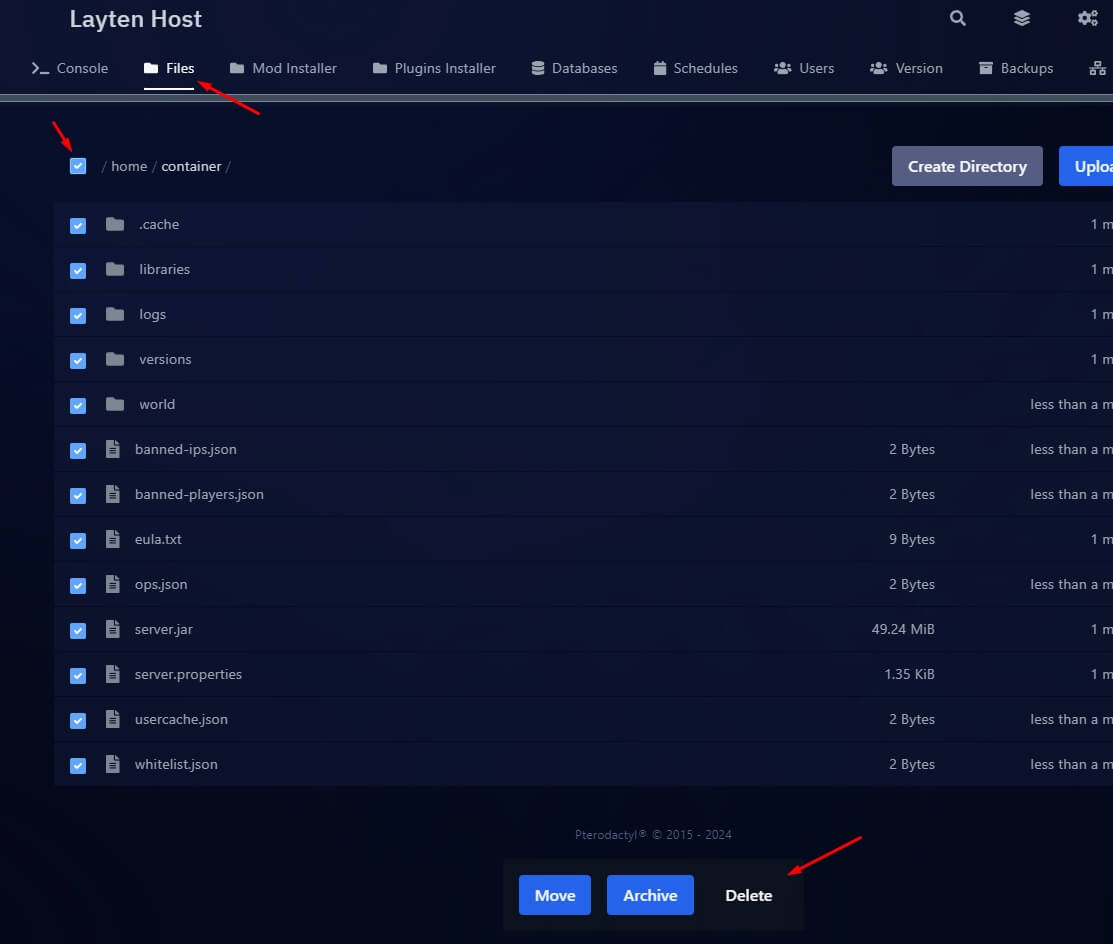Click the ops.json file icon
The image size is (1113, 944).
[x=113, y=584]
